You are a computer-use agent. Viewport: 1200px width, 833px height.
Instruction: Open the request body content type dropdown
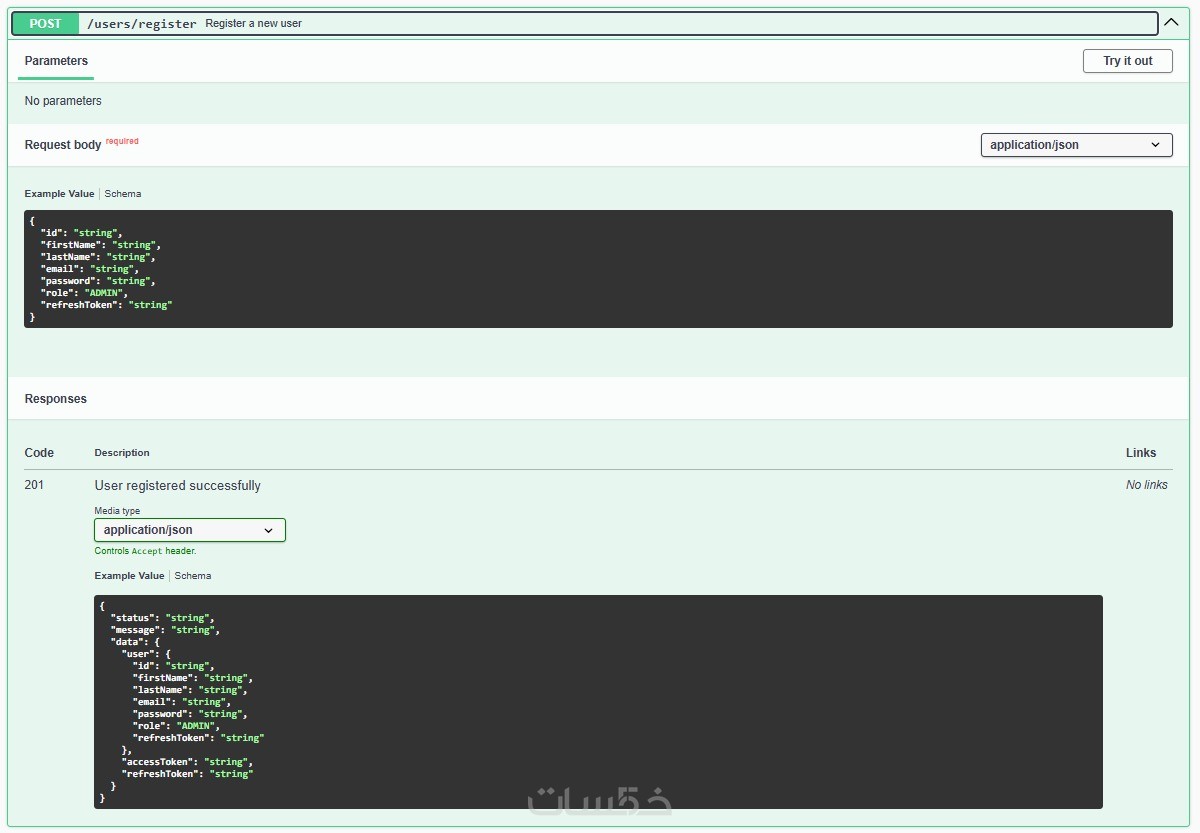click(x=1076, y=145)
